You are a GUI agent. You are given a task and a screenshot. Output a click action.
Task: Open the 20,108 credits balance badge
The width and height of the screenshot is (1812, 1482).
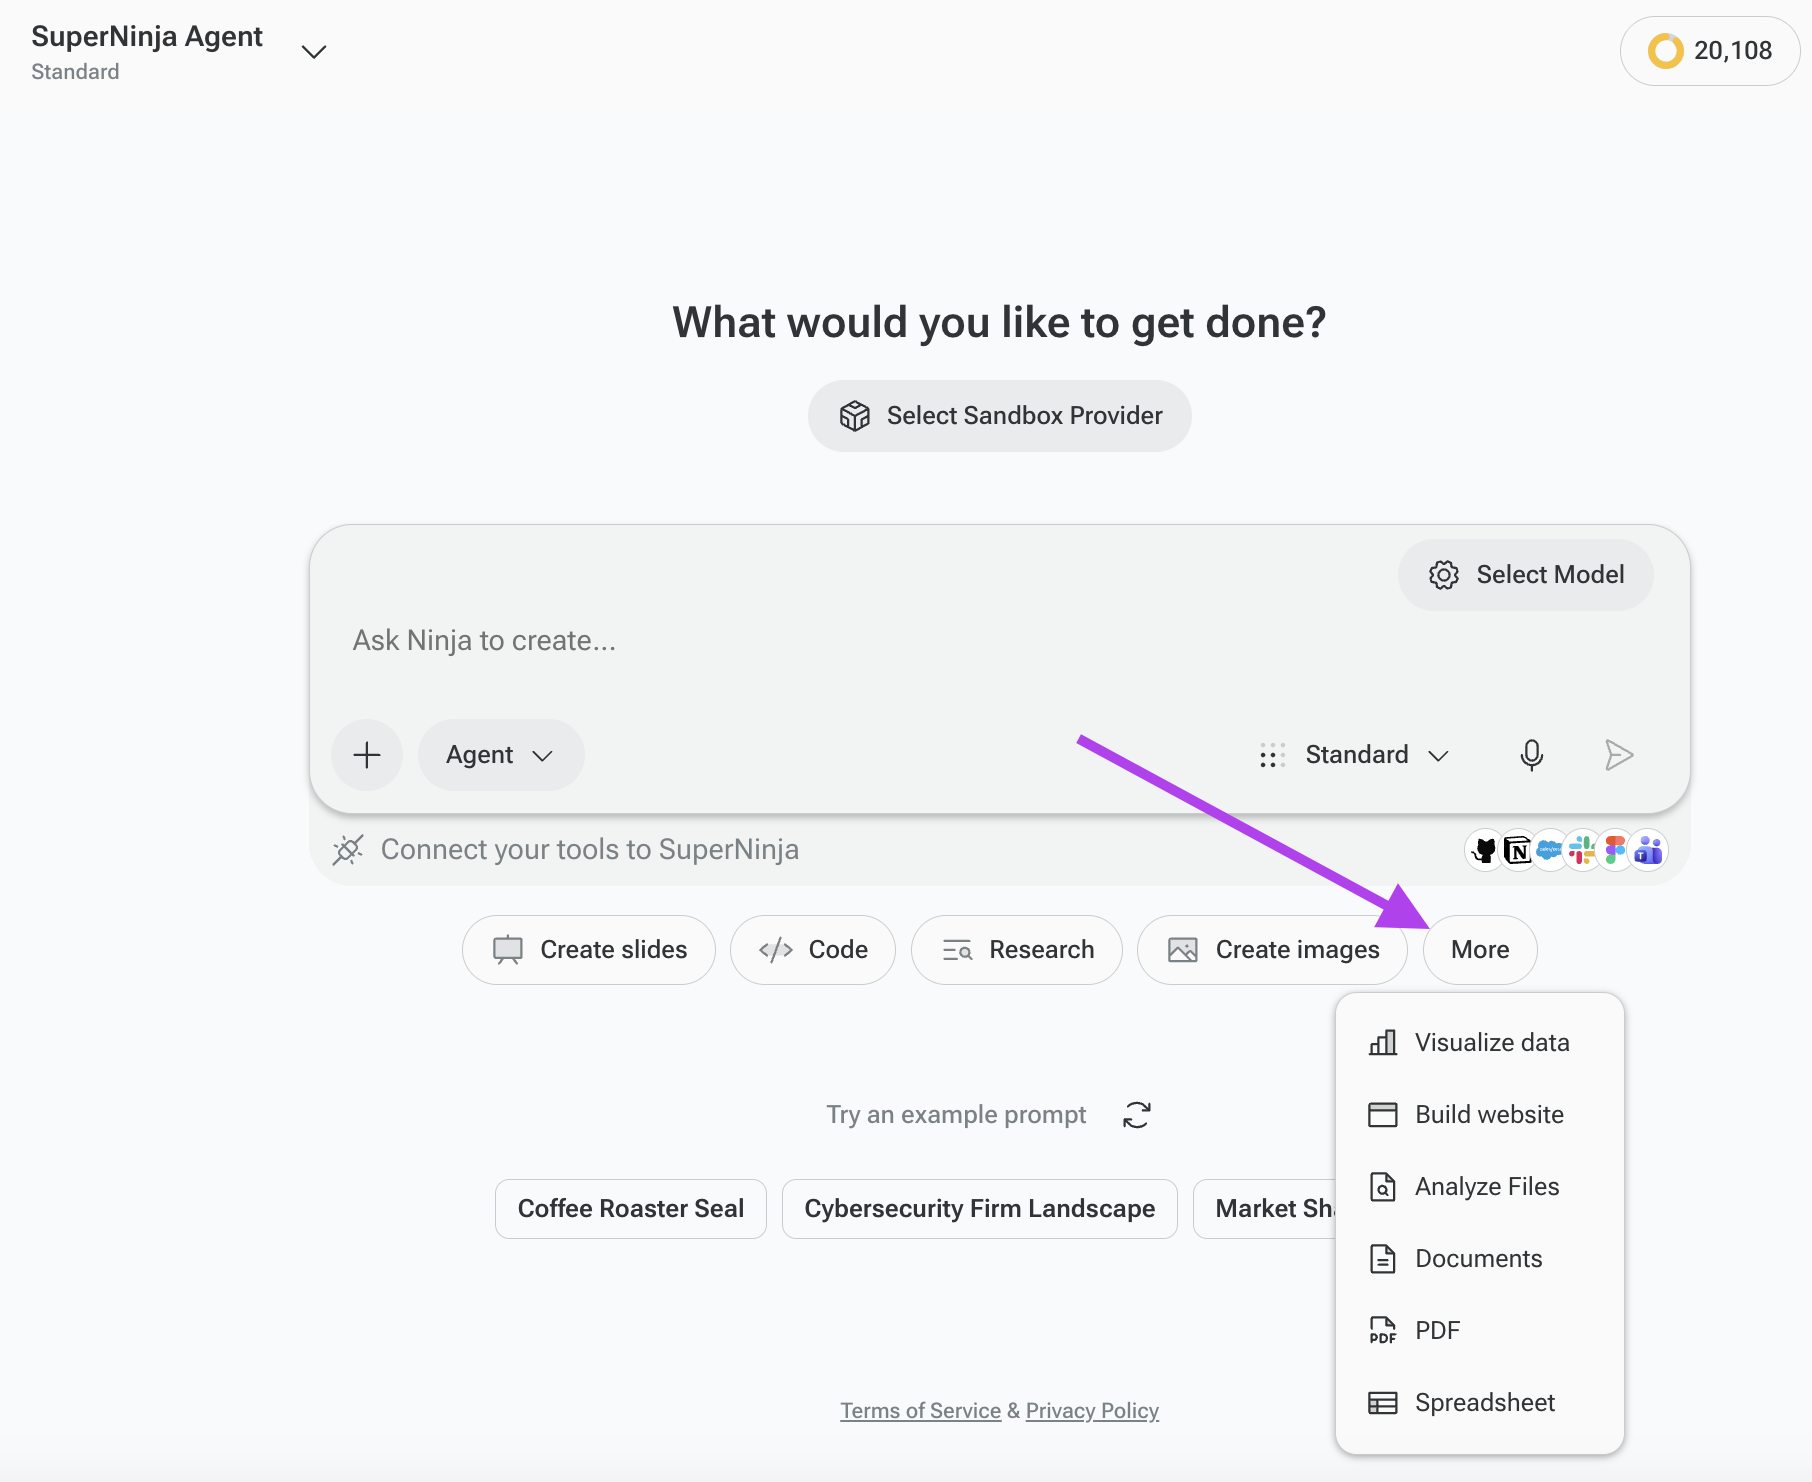click(x=1710, y=51)
